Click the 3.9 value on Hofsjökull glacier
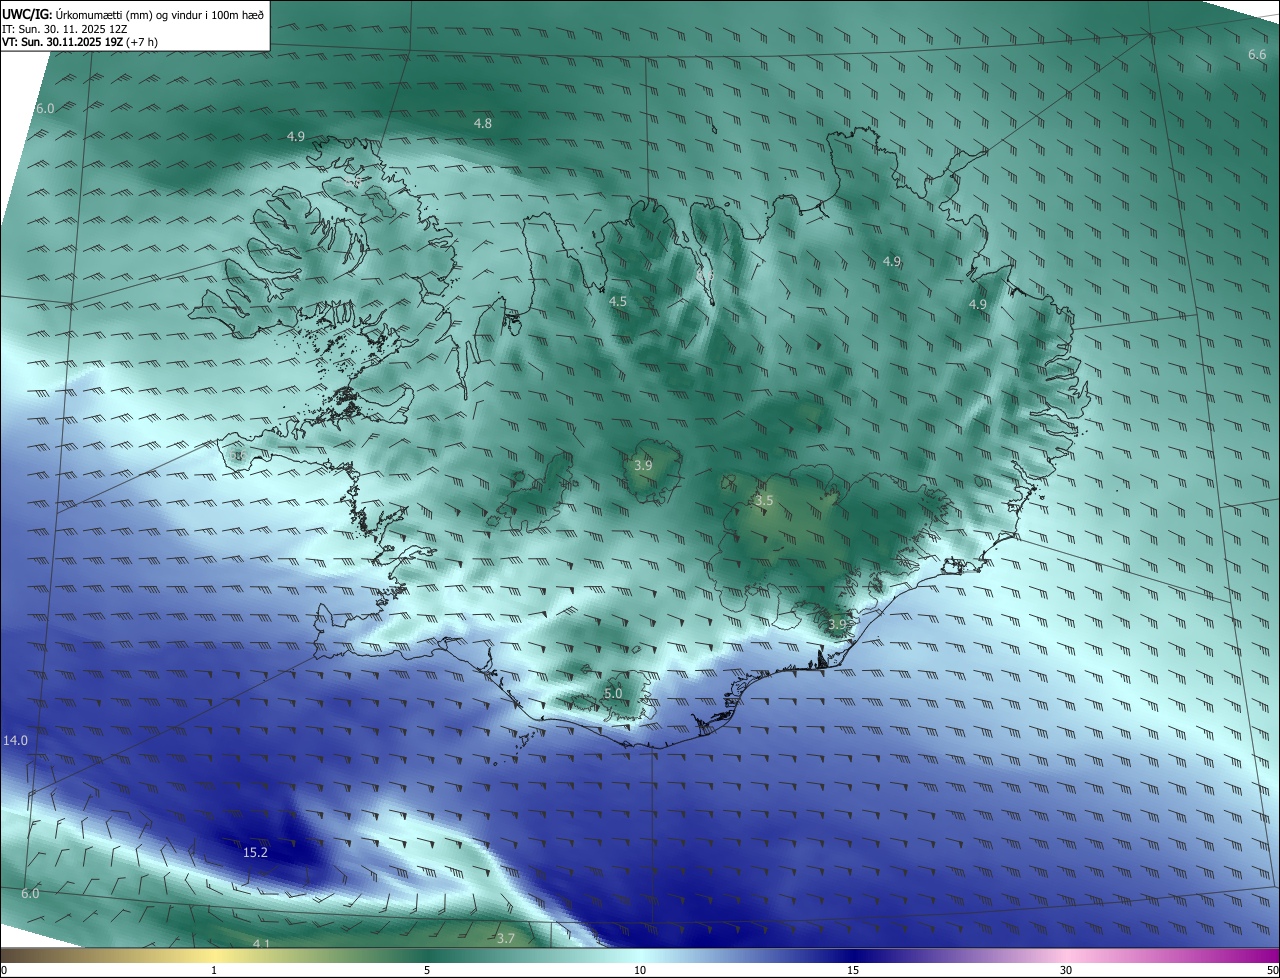The width and height of the screenshot is (1280, 978). (x=644, y=466)
